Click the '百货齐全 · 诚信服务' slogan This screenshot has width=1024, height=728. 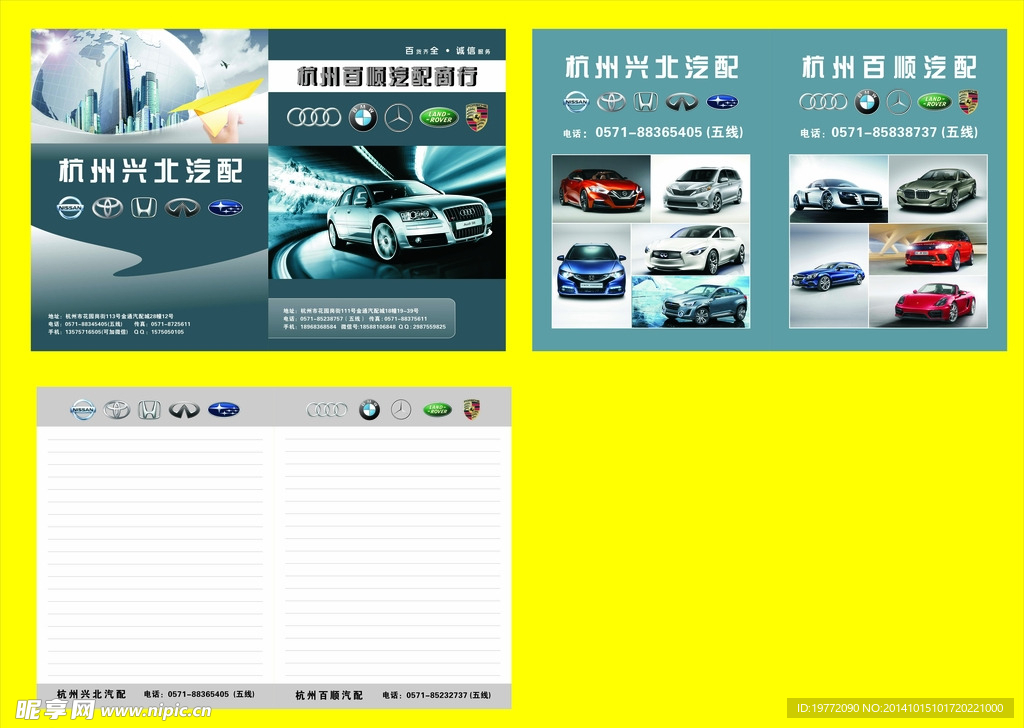(447, 51)
